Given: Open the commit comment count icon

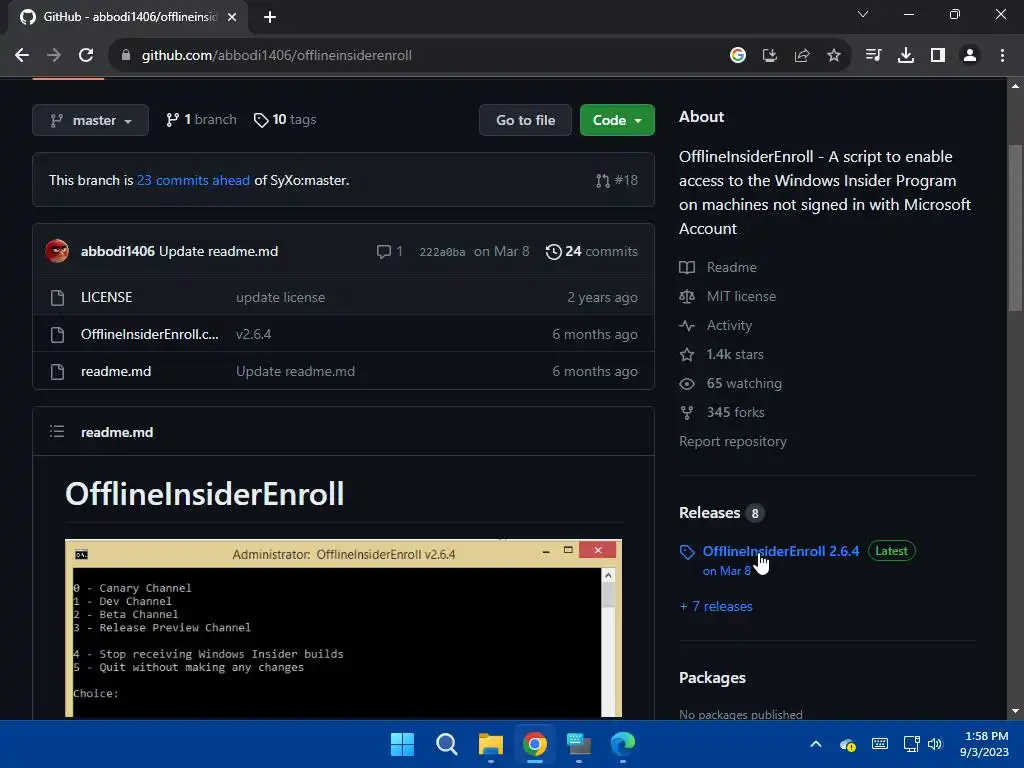Looking at the screenshot, I should point(389,251).
